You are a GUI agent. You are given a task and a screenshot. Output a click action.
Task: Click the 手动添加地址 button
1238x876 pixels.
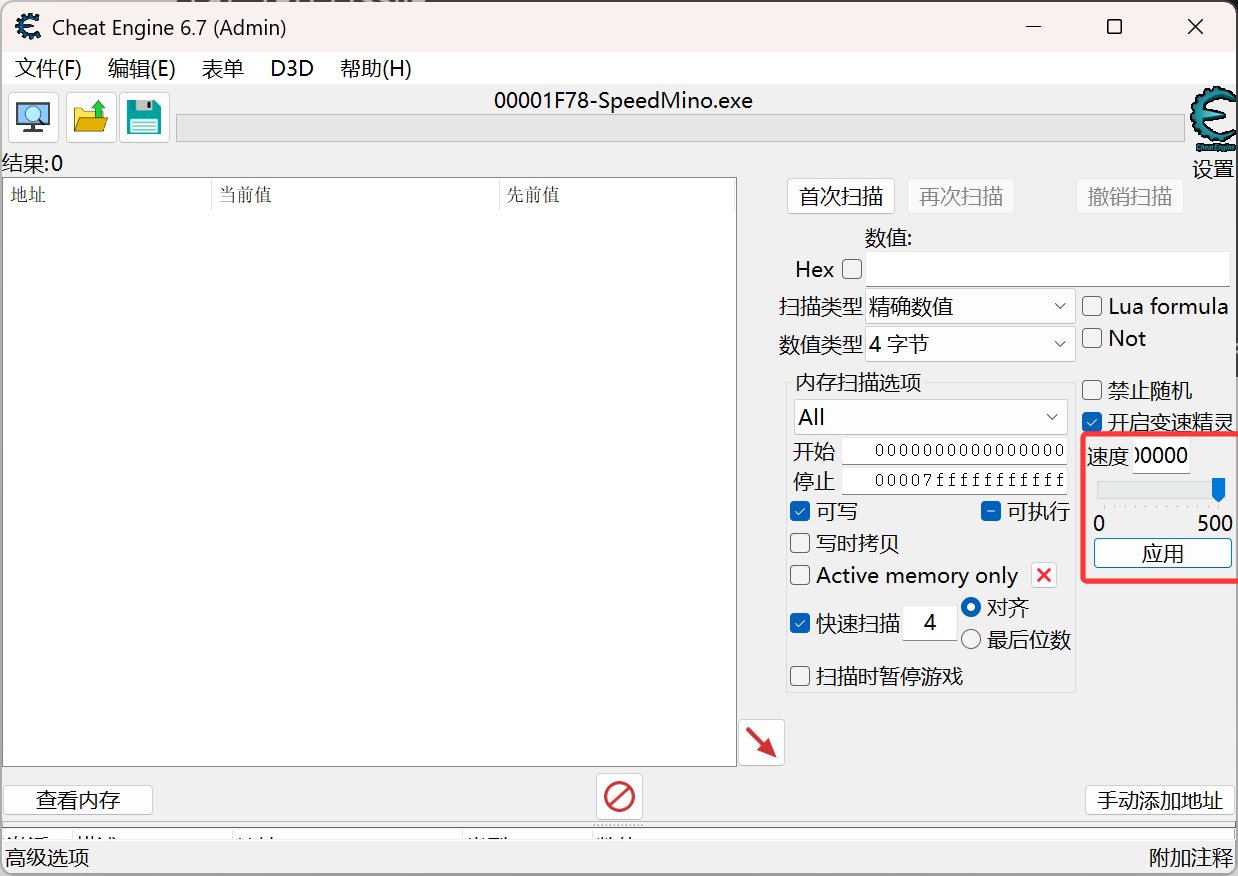tap(1160, 800)
